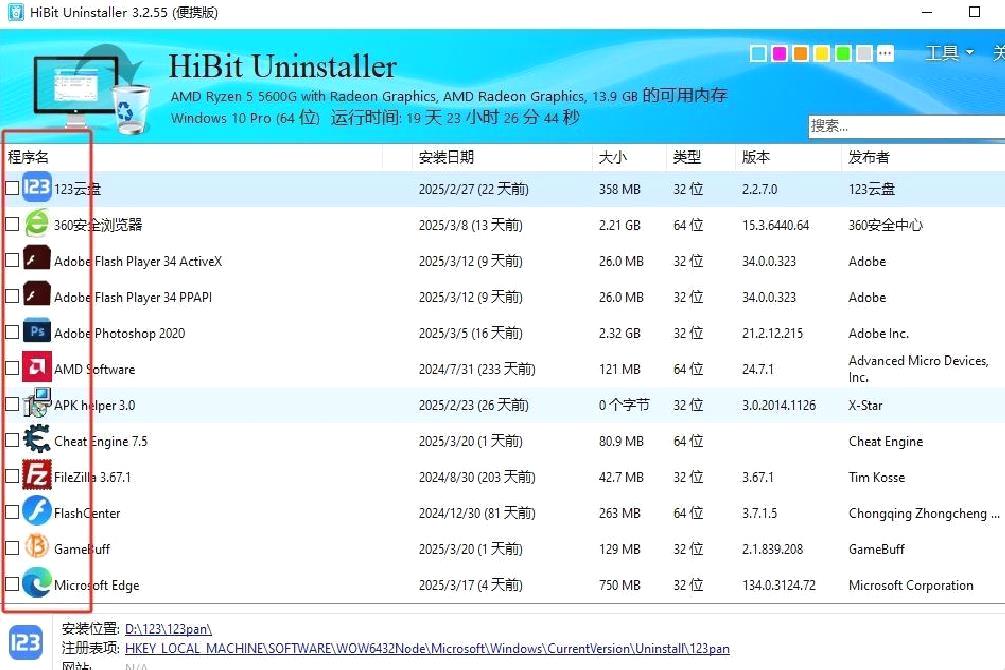The height and width of the screenshot is (670, 1005).
Task: Toggle the Microsoft Edge checkbox
Action: [12, 583]
